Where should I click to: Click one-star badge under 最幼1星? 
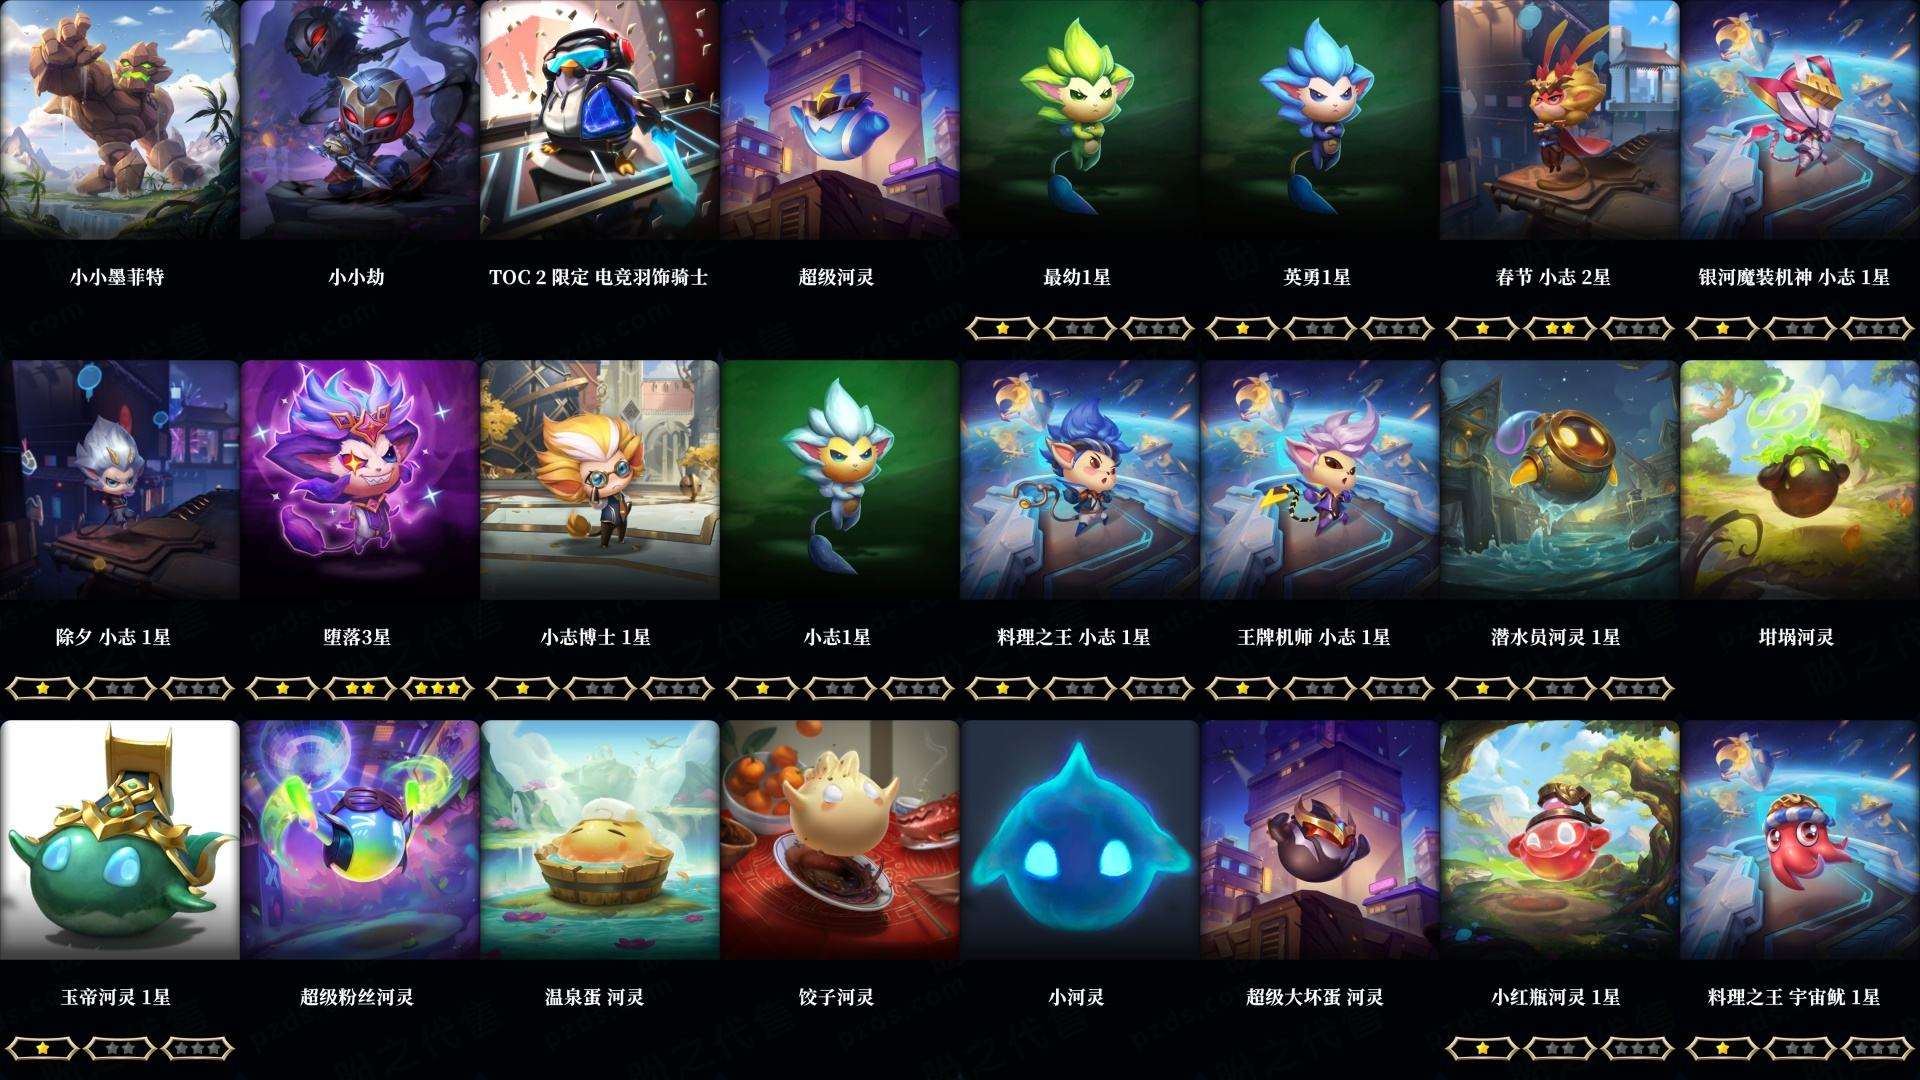pyautogui.click(x=1002, y=328)
